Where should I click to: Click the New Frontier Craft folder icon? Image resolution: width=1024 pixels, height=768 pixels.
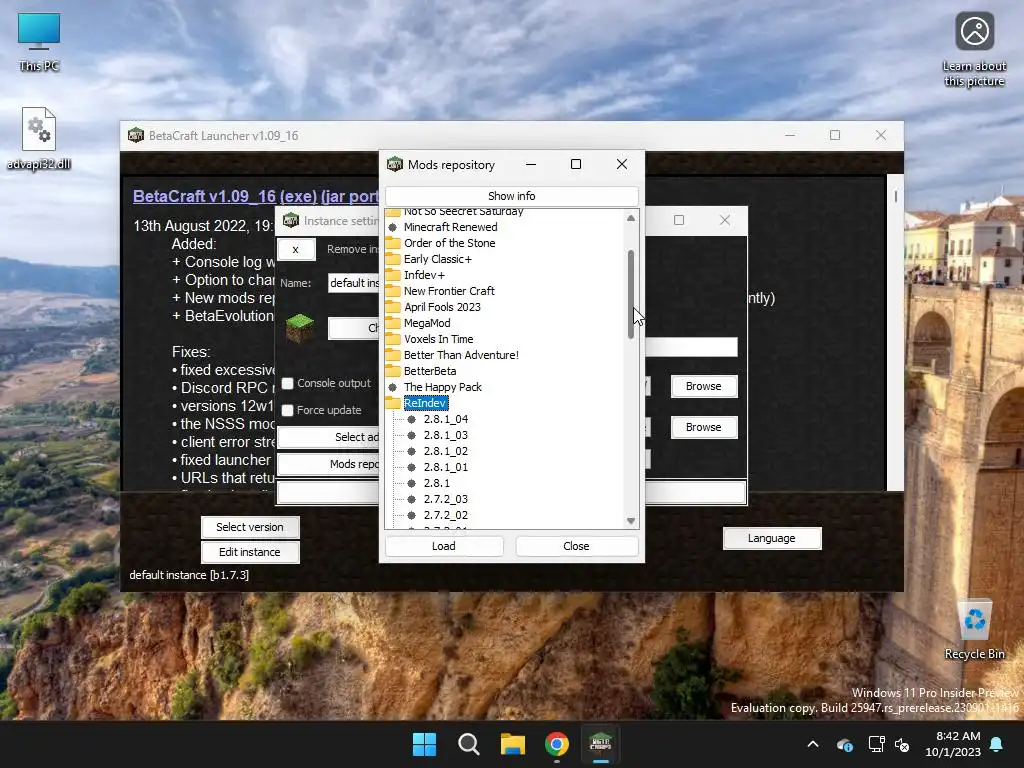pyautogui.click(x=392, y=291)
